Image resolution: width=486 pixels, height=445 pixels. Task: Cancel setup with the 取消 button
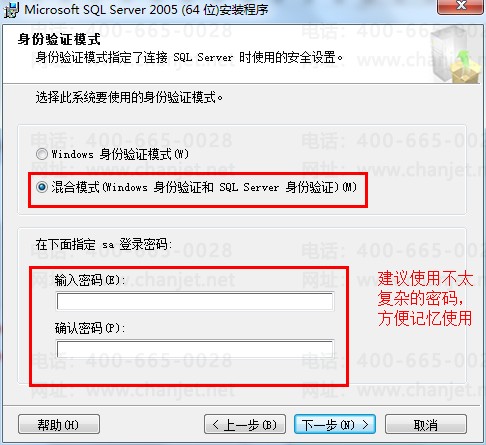click(x=426, y=424)
